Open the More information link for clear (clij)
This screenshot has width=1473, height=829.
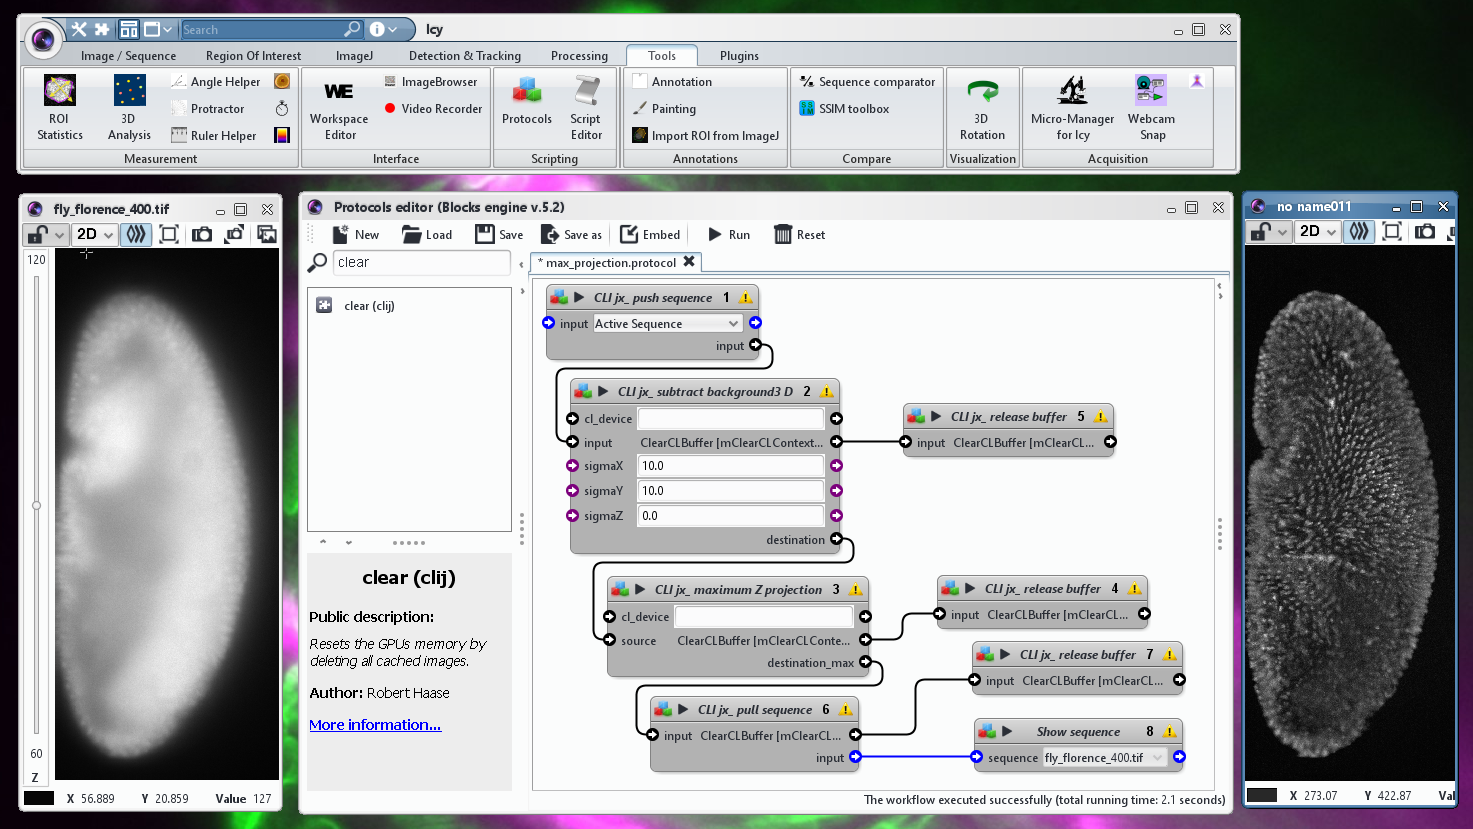[375, 724]
